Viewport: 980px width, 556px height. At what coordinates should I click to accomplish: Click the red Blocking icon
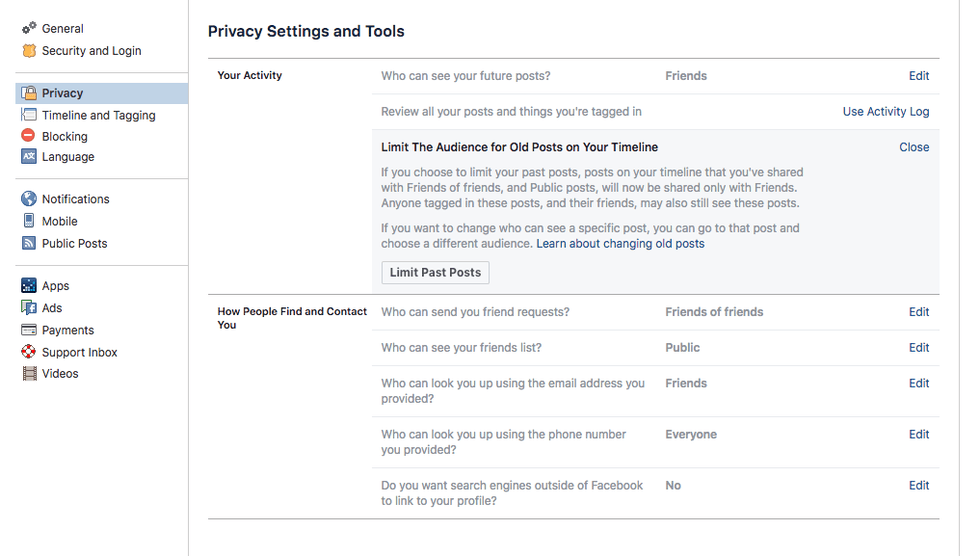29,136
